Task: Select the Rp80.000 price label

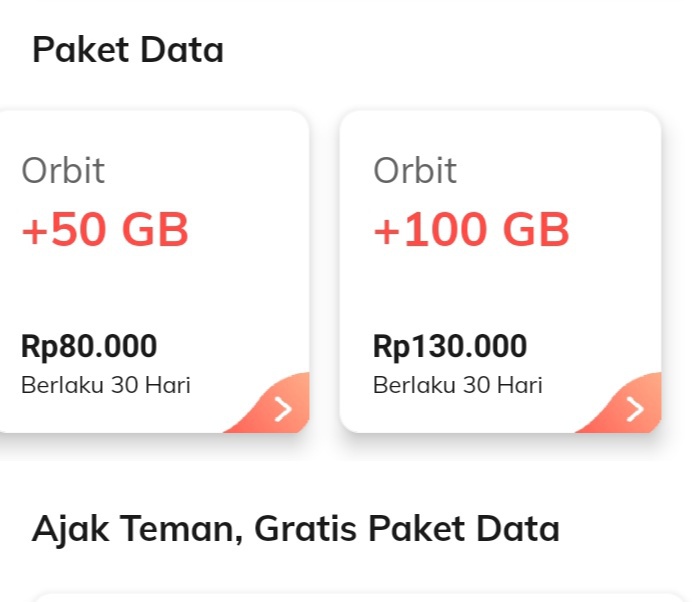Action: (x=89, y=347)
